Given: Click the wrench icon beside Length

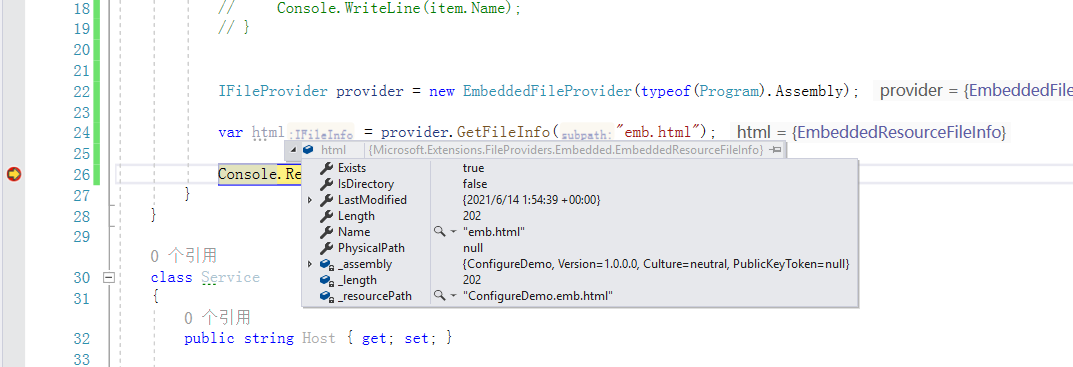Looking at the screenshot, I should click(x=326, y=216).
